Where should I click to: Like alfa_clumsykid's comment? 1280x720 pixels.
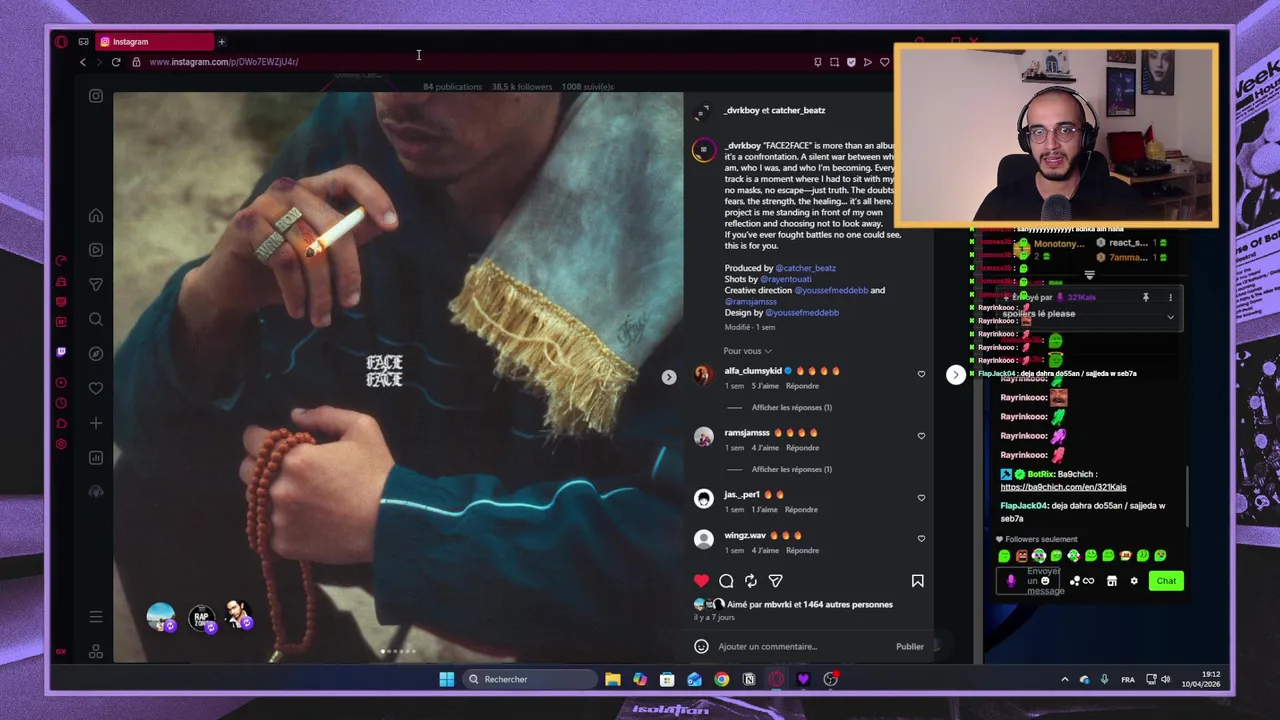[x=921, y=374]
